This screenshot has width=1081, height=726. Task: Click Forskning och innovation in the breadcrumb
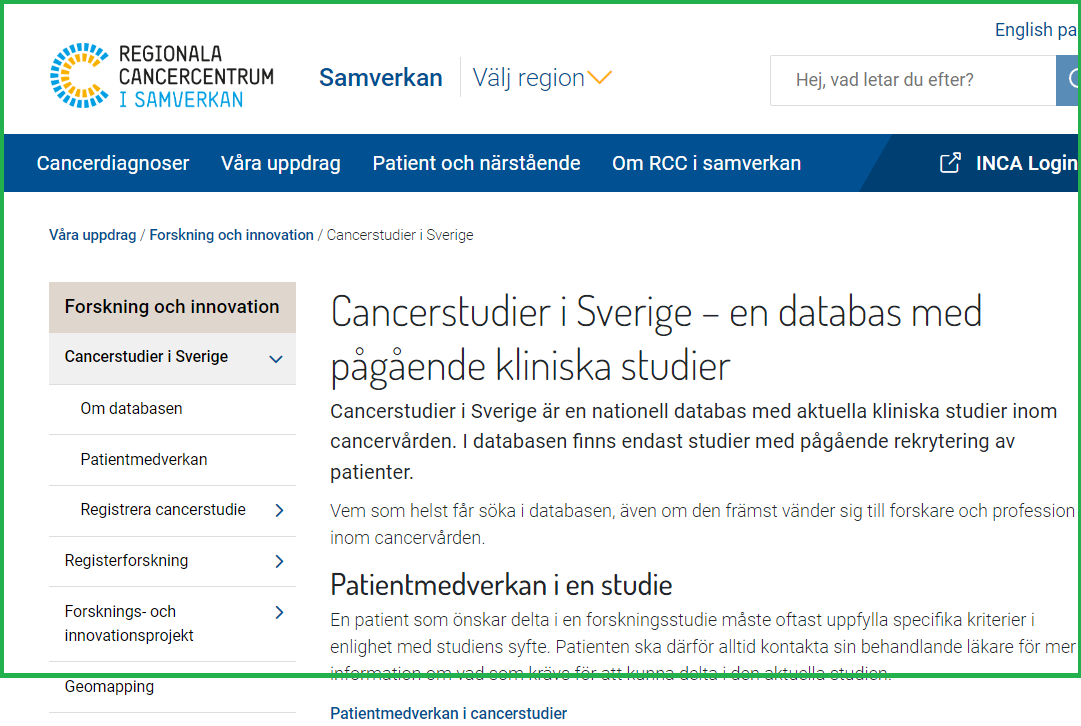231,234
